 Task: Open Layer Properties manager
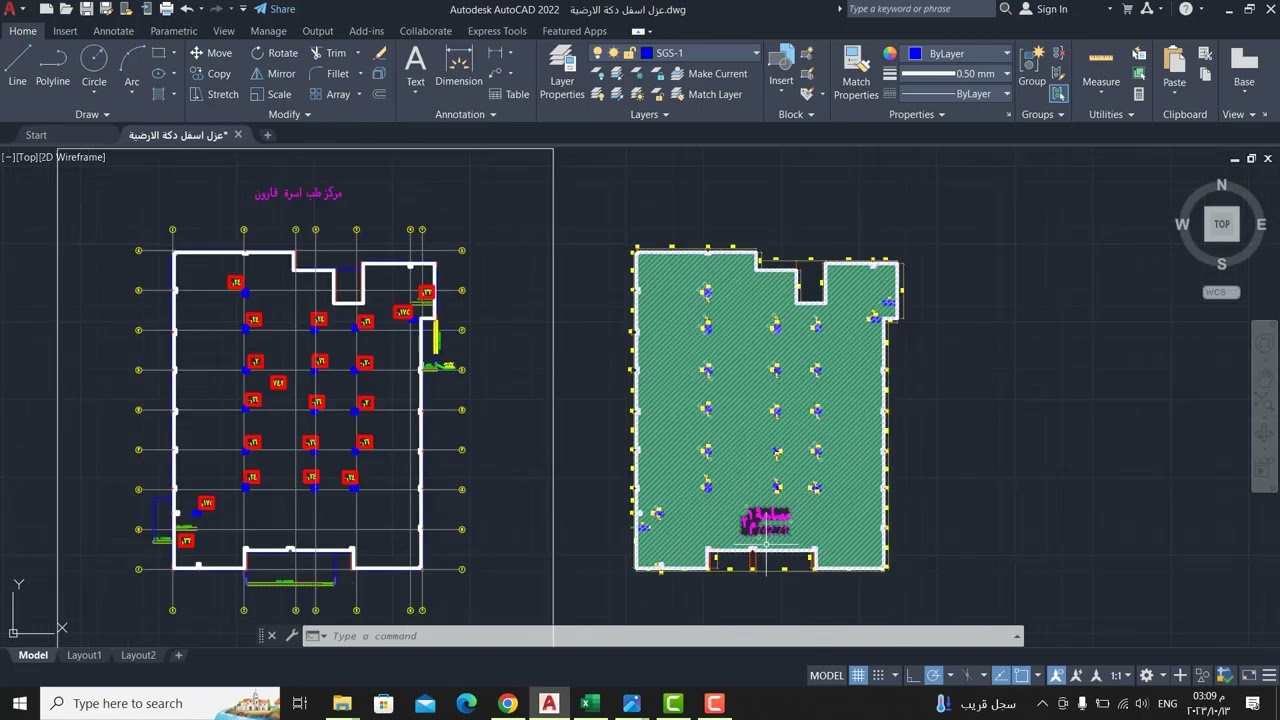[562, 73]
